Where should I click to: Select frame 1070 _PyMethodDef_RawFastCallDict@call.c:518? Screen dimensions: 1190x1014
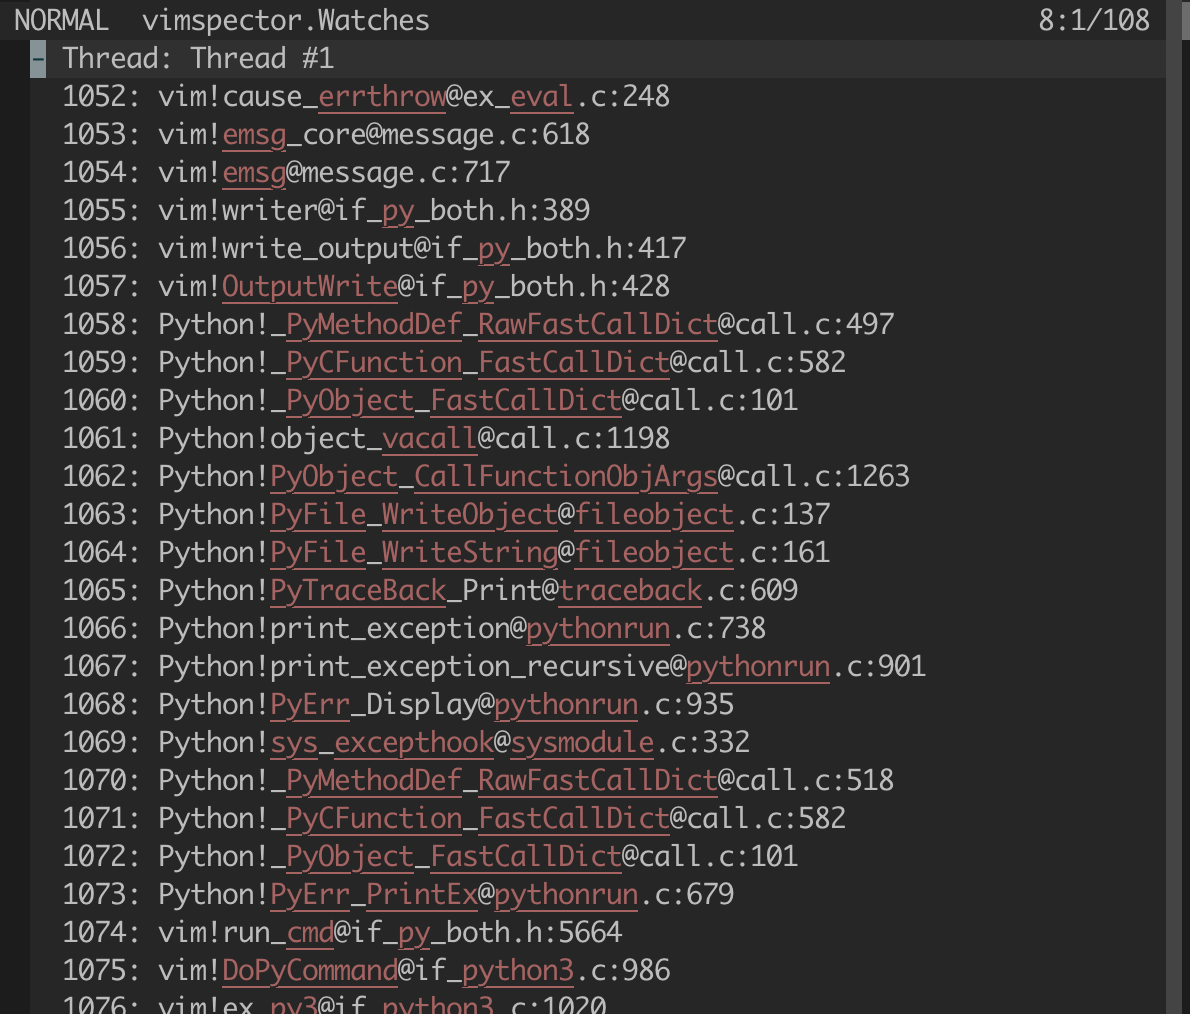pyautogui.click(x=478, y=780)
